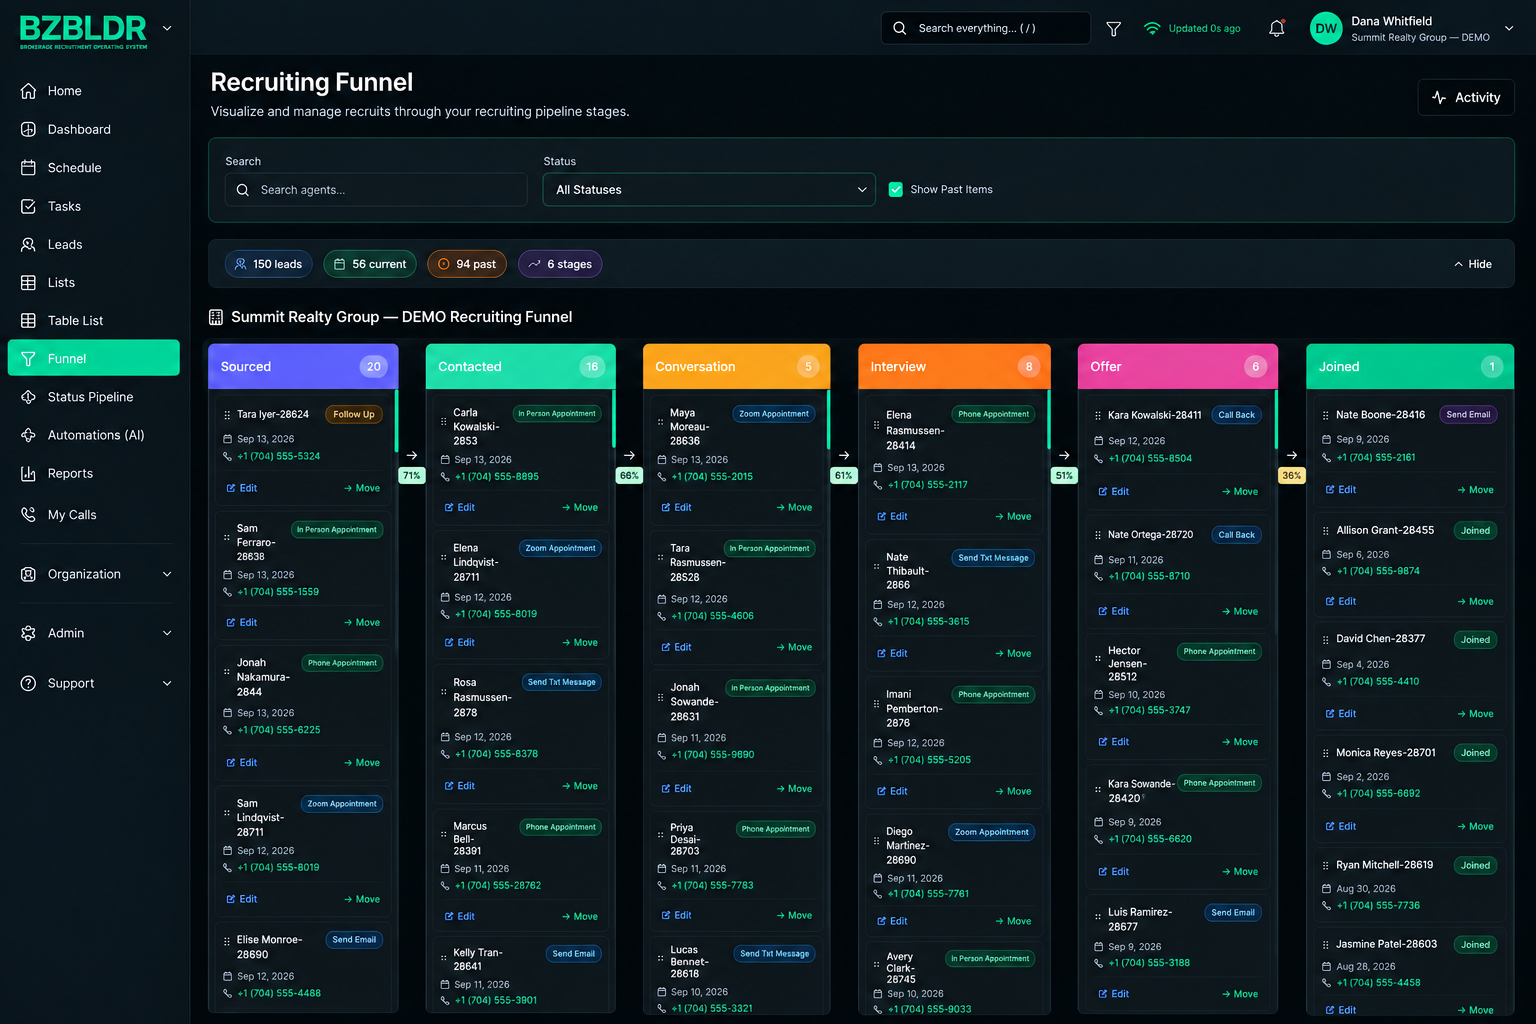
Task: Go to Home in the sidebar
Action: pyautogui.click(x=94, y=91)
